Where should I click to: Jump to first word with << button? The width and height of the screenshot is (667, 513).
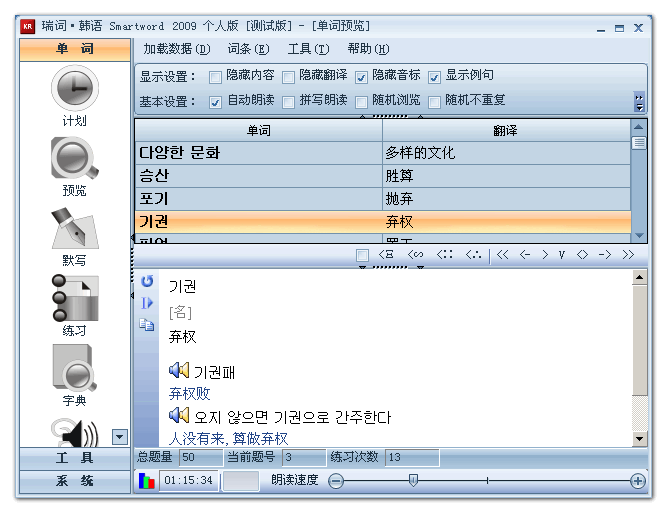(x=503, y=254)
